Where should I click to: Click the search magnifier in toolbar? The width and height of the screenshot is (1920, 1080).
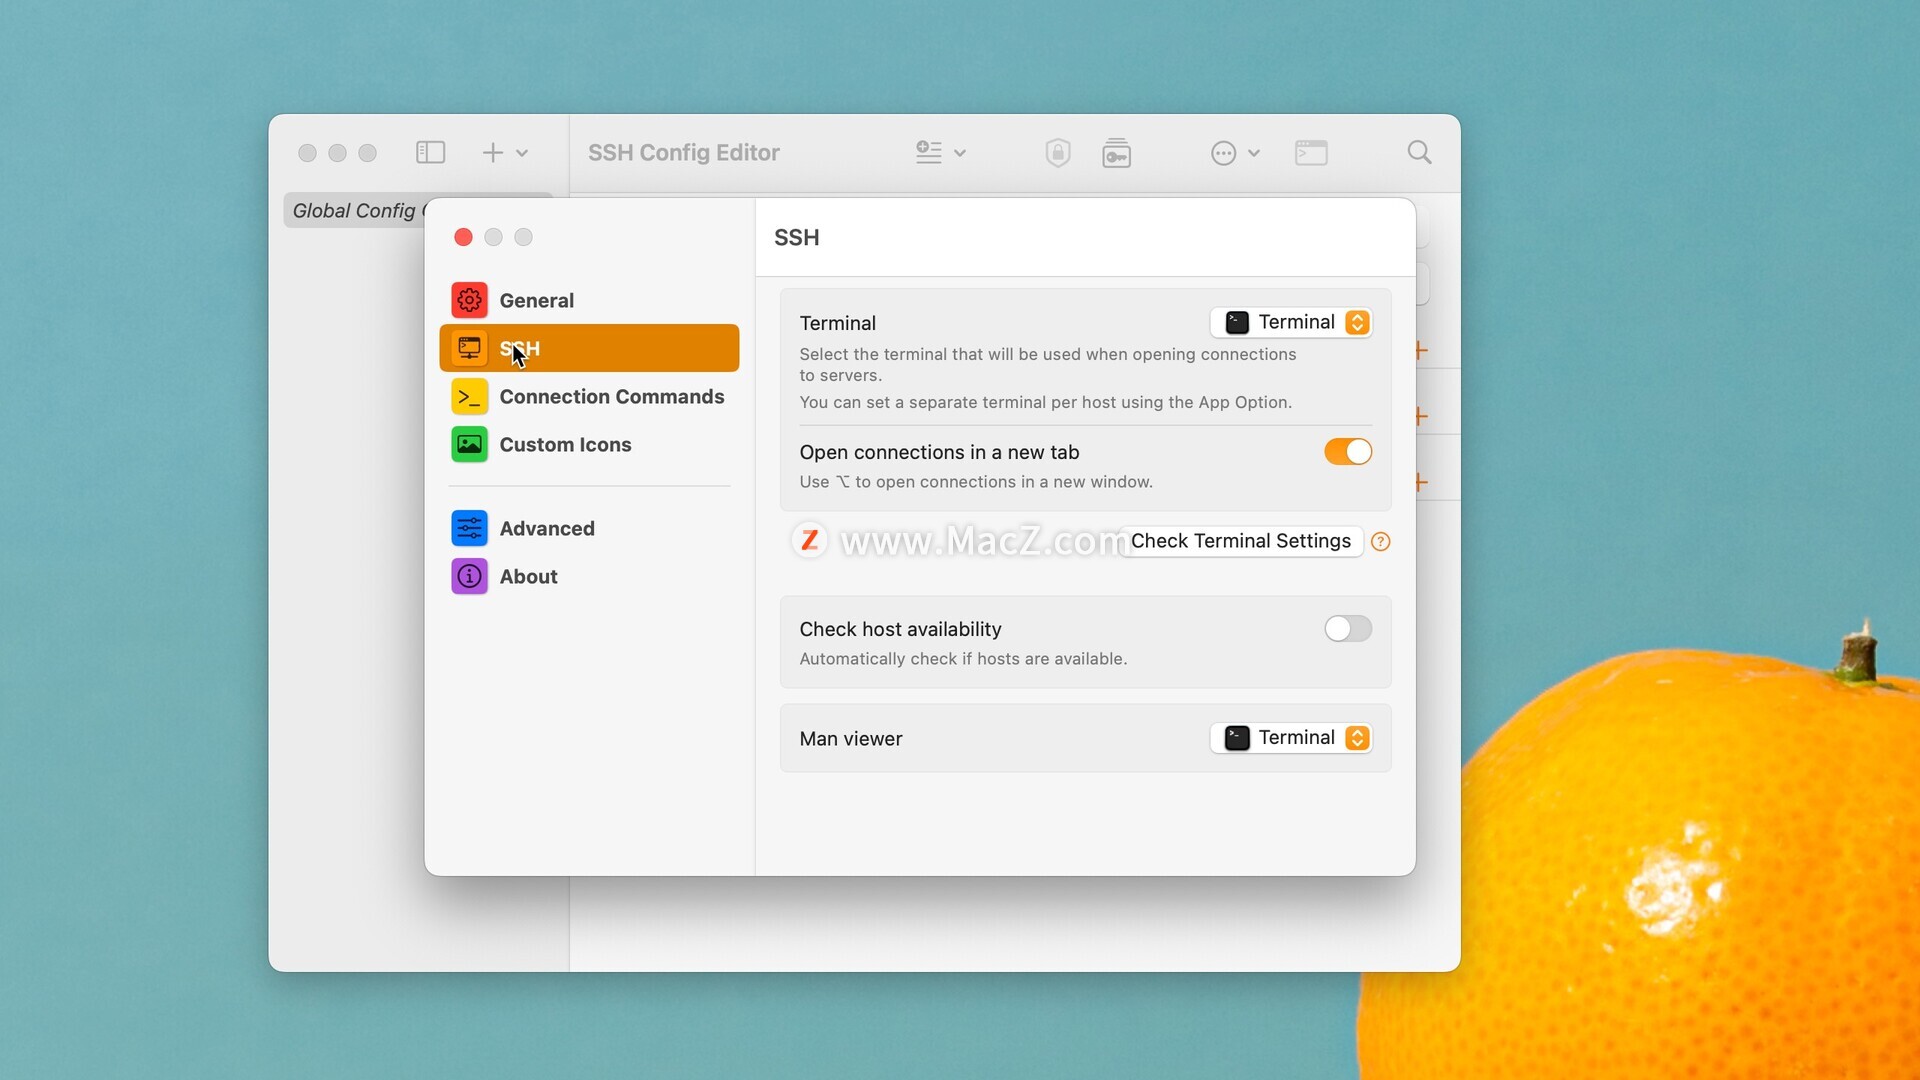pyautogui.click(x=1419, y=152)
